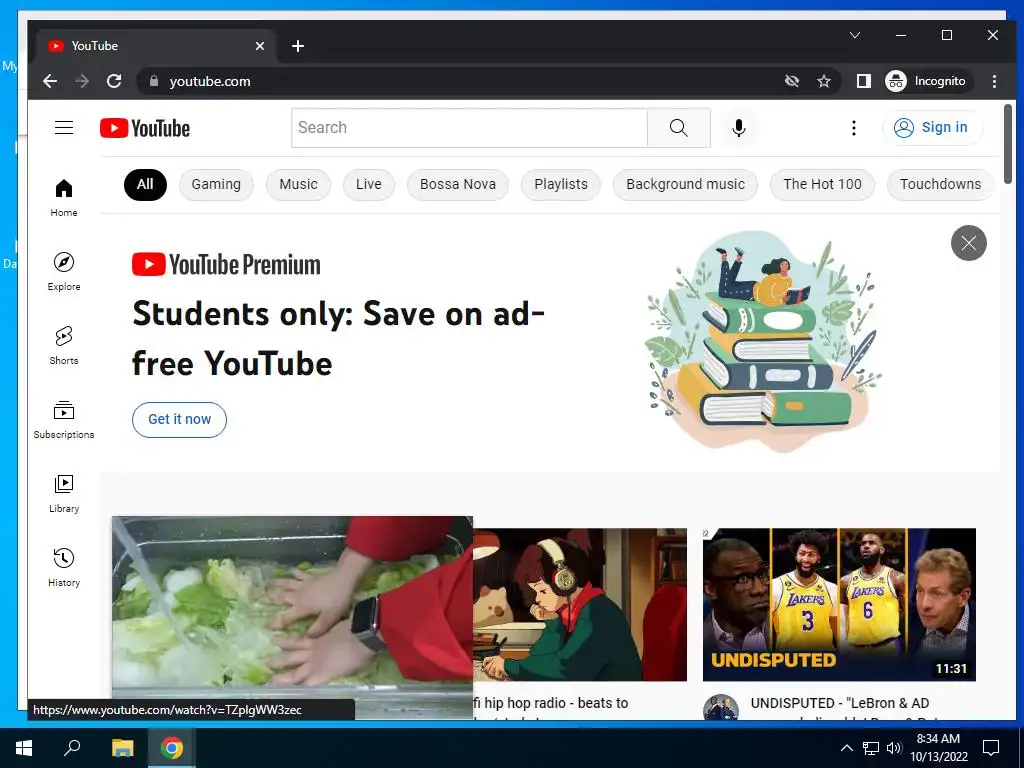Screen dimensions: 1024x768
Task: View site information lock icon
Action: click(154, 81)
